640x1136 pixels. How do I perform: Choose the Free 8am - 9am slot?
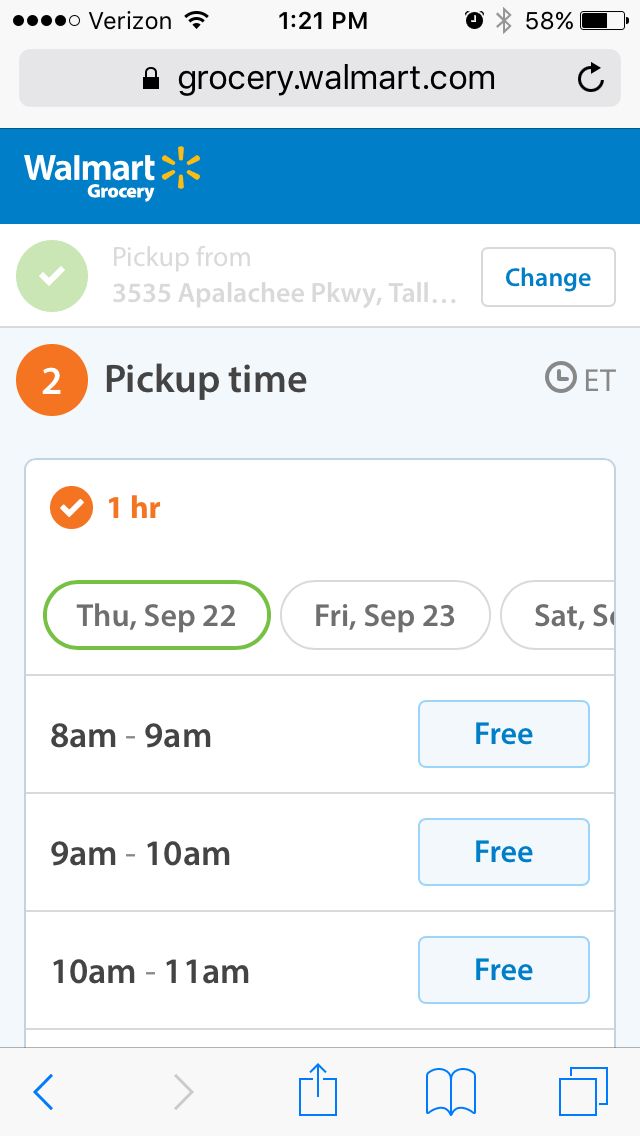tap(504, 734)
